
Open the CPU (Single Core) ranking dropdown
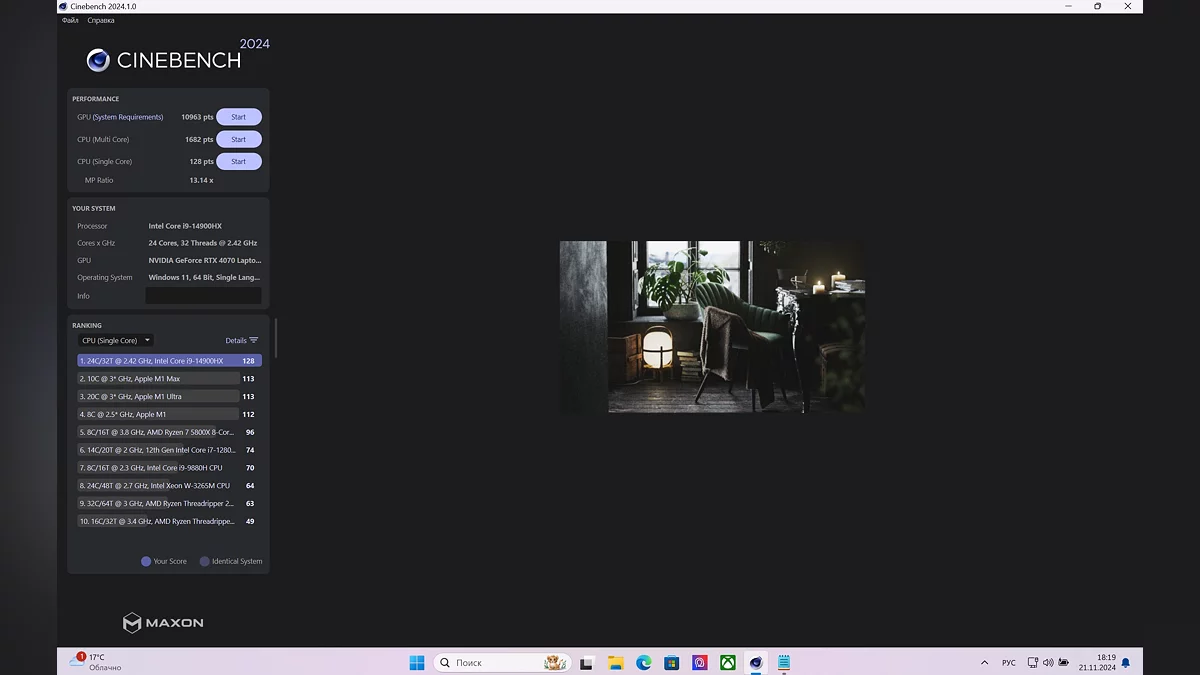[115, 341]
